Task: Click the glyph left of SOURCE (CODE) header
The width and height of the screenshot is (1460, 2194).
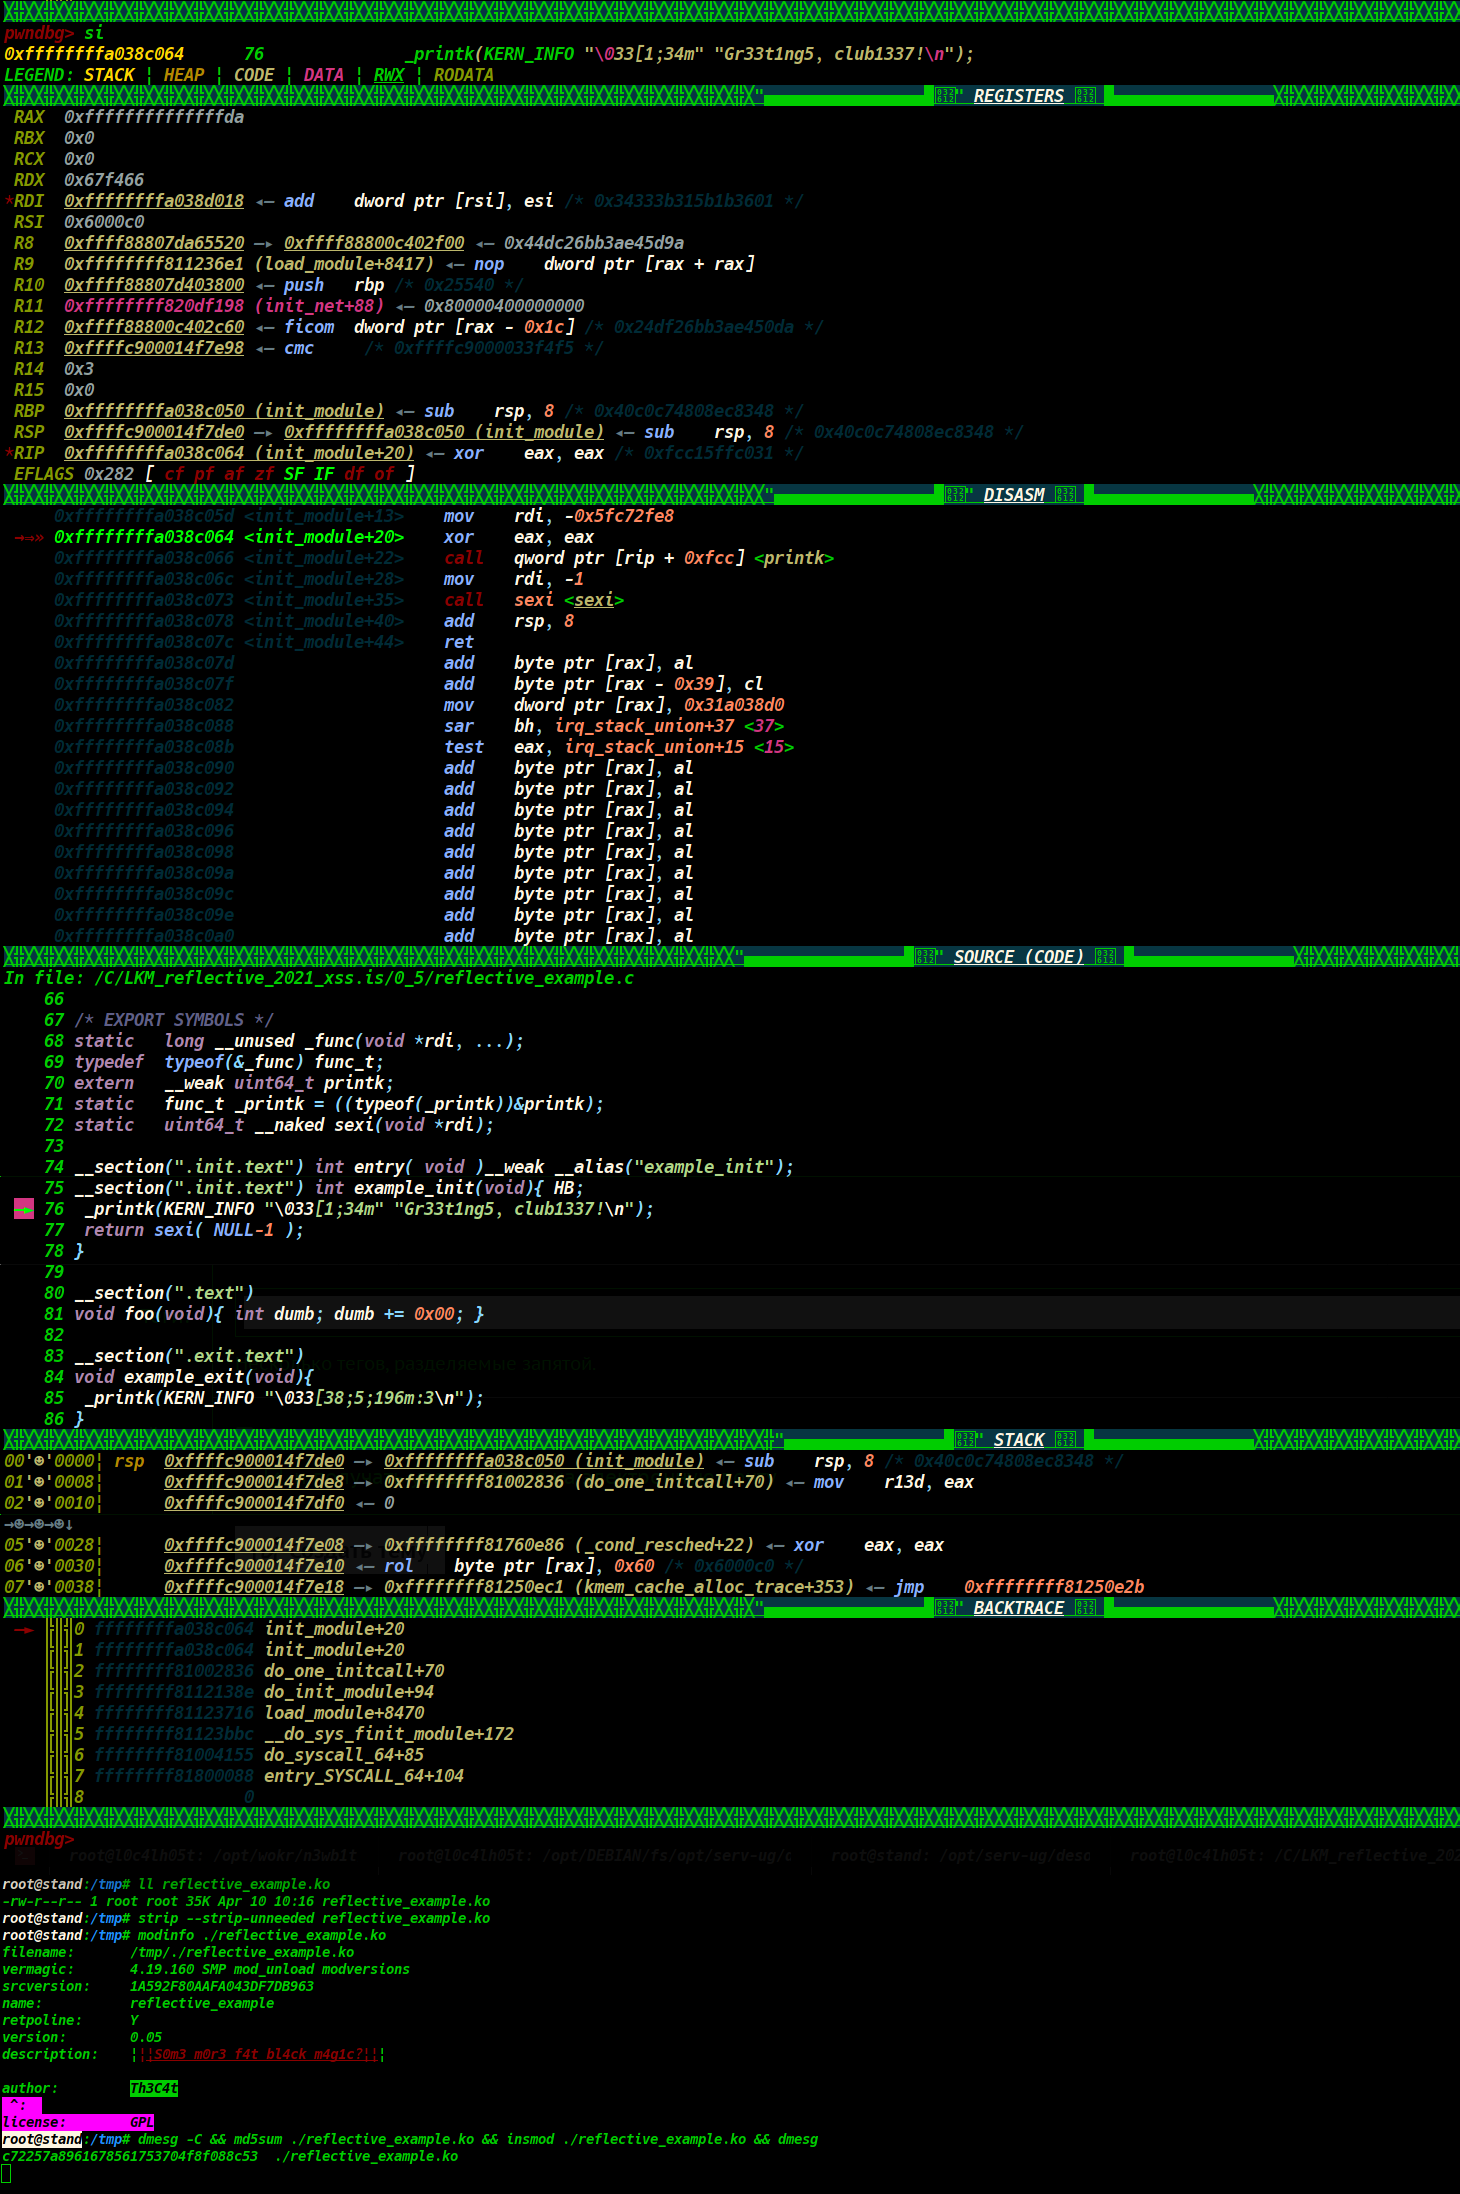Action: pos(926,957)
